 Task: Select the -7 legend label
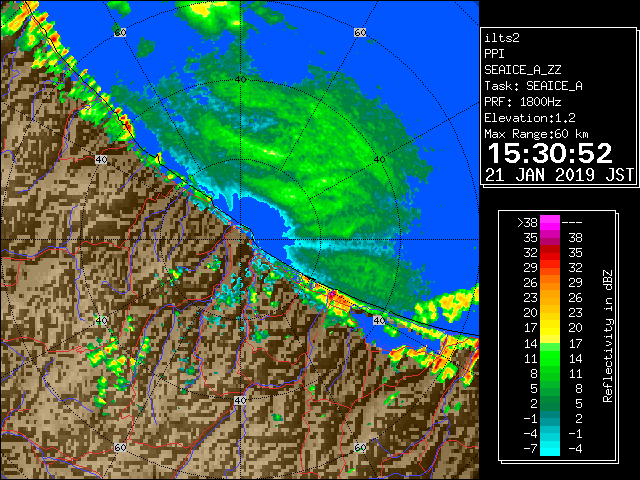[531, 448]
